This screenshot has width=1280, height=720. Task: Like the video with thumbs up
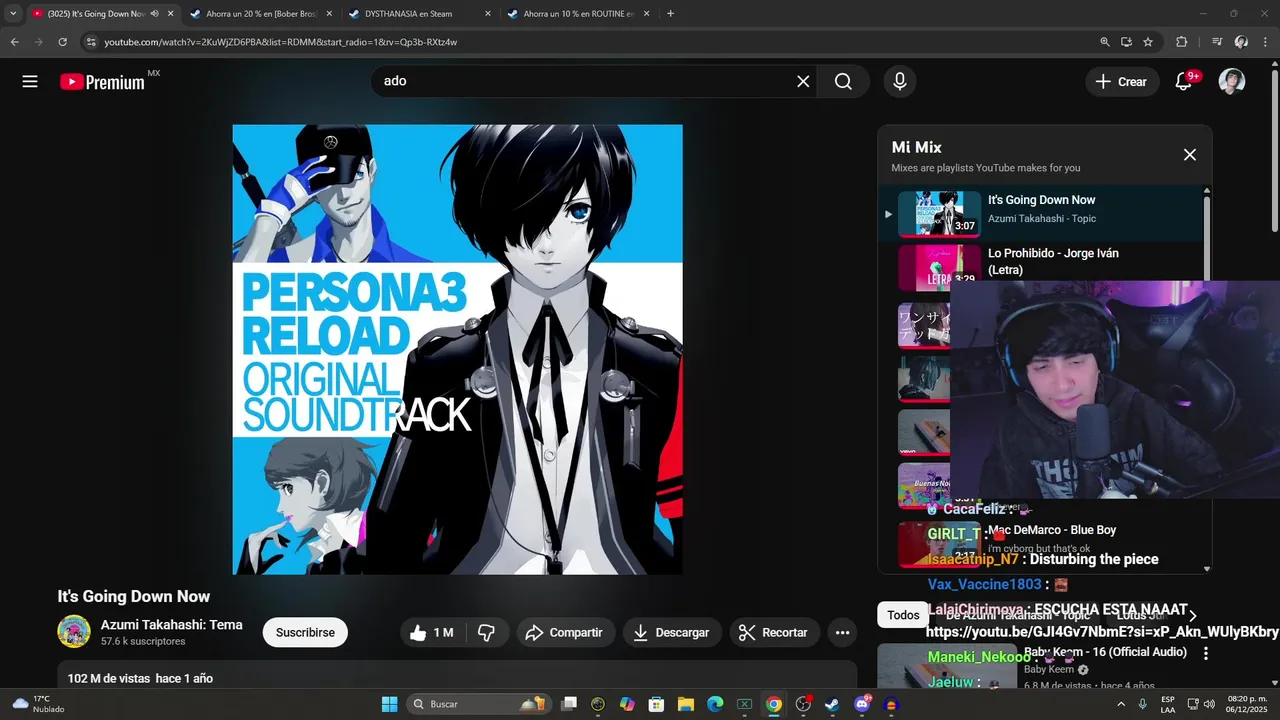(431, 632)
